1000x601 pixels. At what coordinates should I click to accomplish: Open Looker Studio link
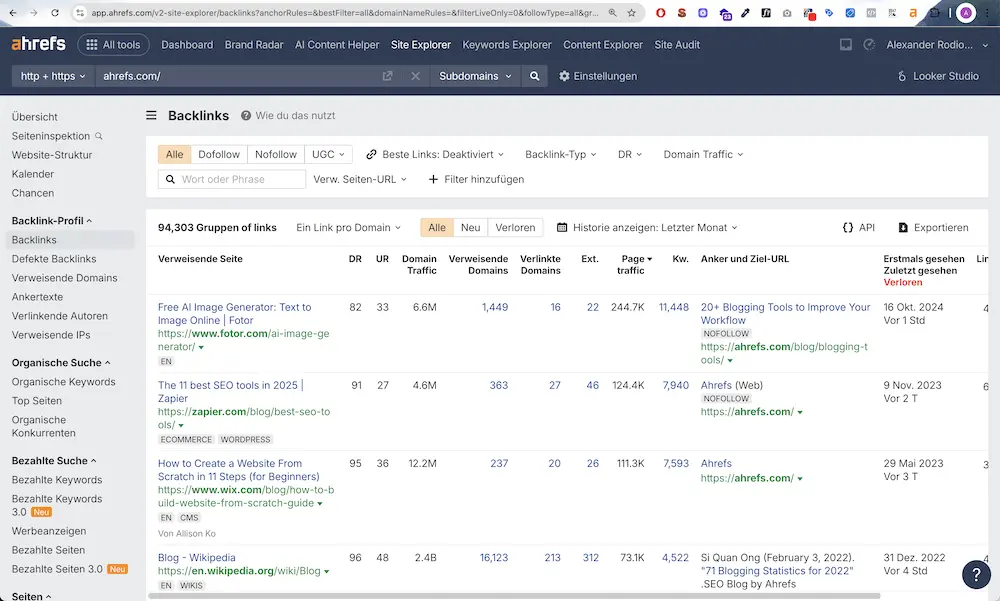click(938, 76)
